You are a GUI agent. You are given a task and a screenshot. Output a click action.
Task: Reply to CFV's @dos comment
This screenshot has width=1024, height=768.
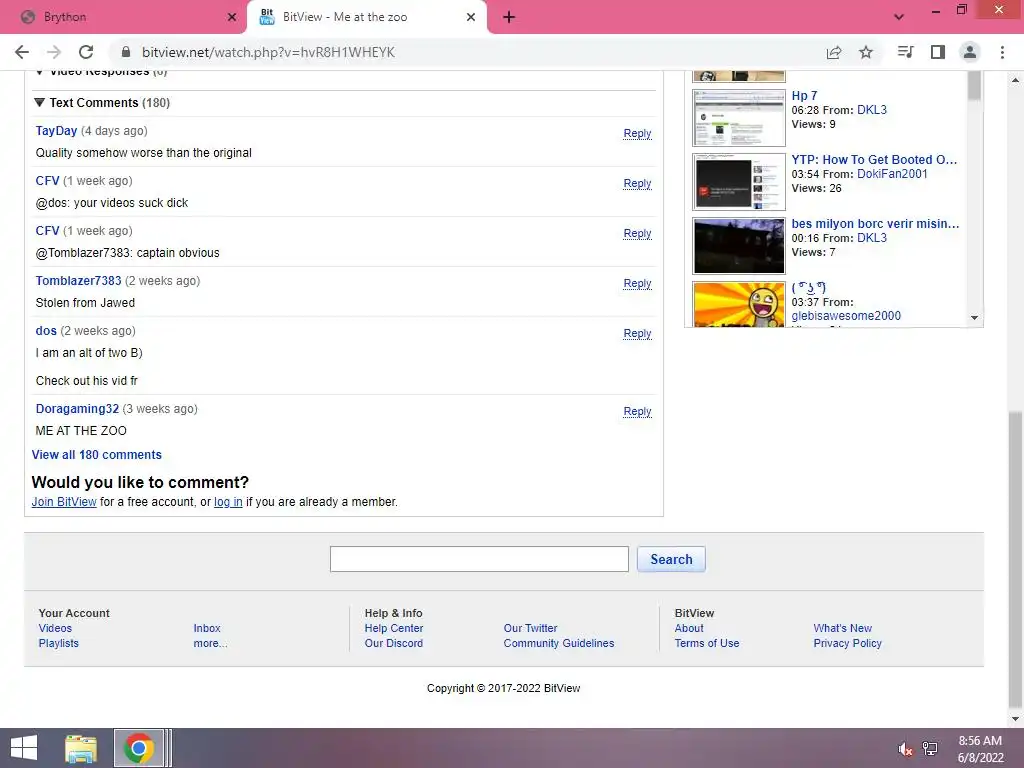pos(637,184)
